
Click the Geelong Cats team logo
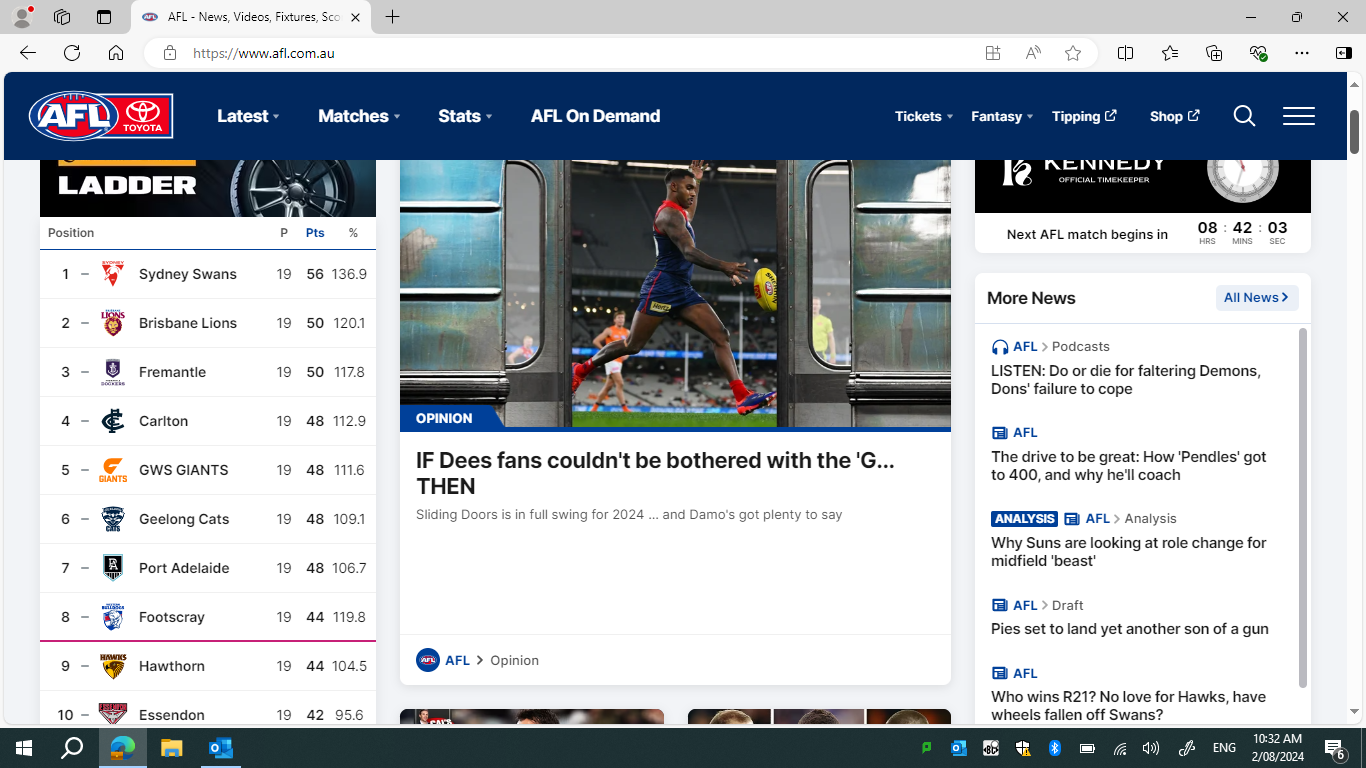coord(113,519)
